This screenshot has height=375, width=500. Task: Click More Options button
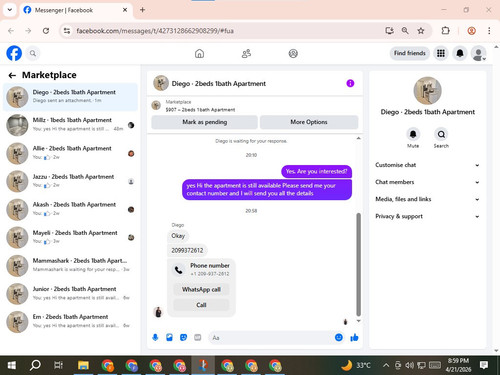[309, 122]
